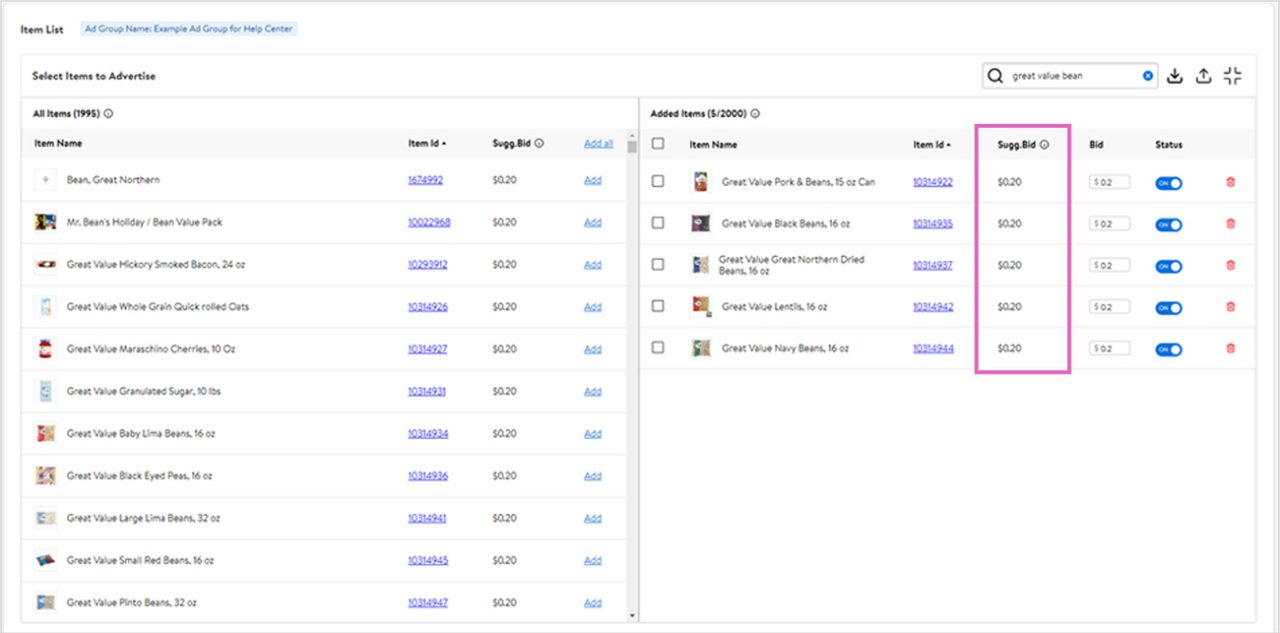1280x633 pixels.
Task: Check Great Value Lentils checkbox
Action: pos(658,306)
